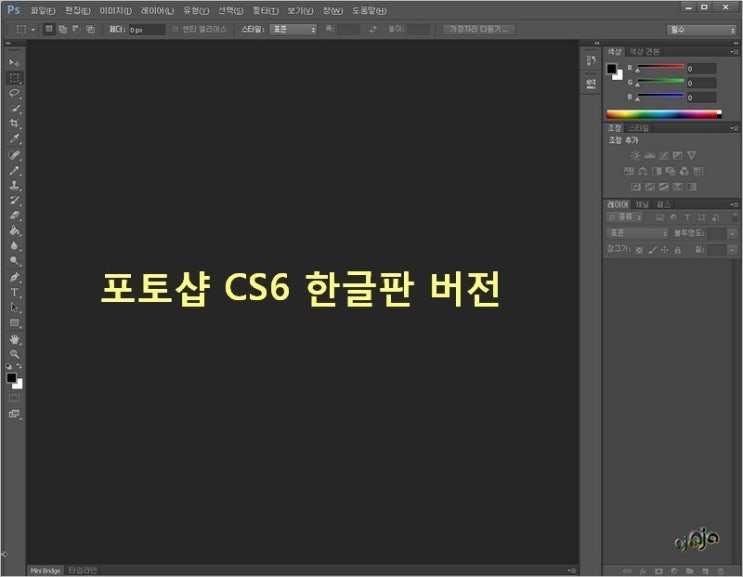Open layer filter type dropdown
This screenshot has width=743, height=577.
[625, 217]
